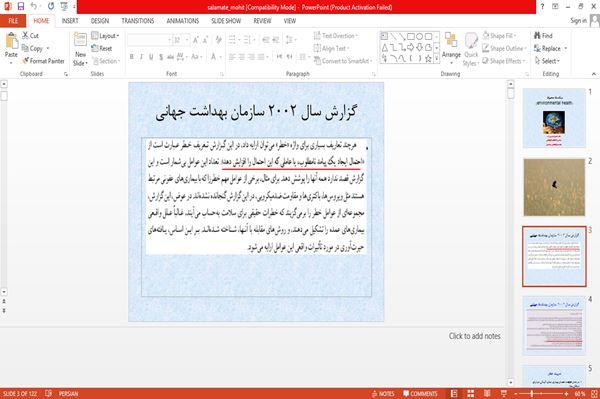Open Shape Outline color menu
This screenshot has width=600, height=399.
(504, 48)
